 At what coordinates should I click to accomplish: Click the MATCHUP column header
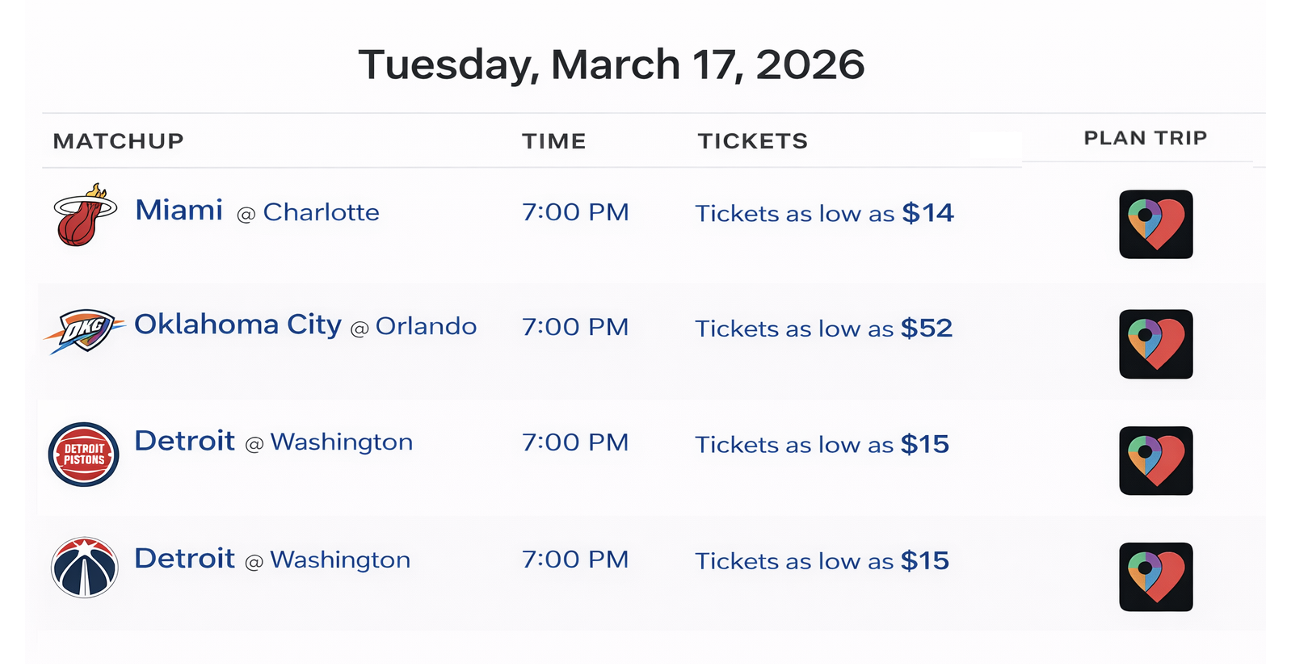[118, 141]
